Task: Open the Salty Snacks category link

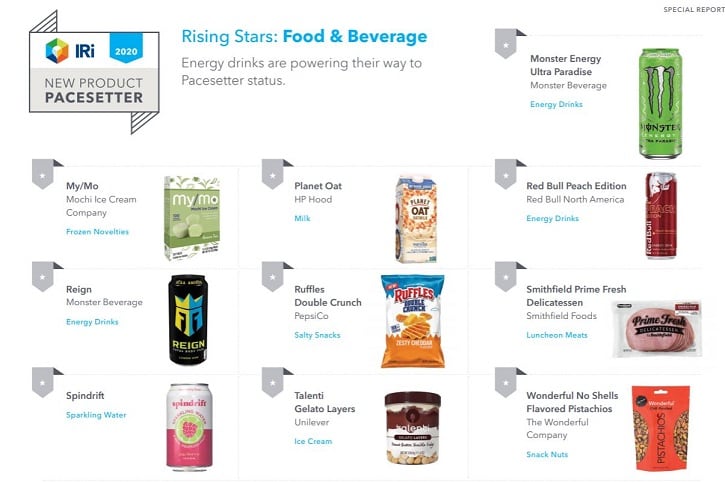Action: point(317,335)
